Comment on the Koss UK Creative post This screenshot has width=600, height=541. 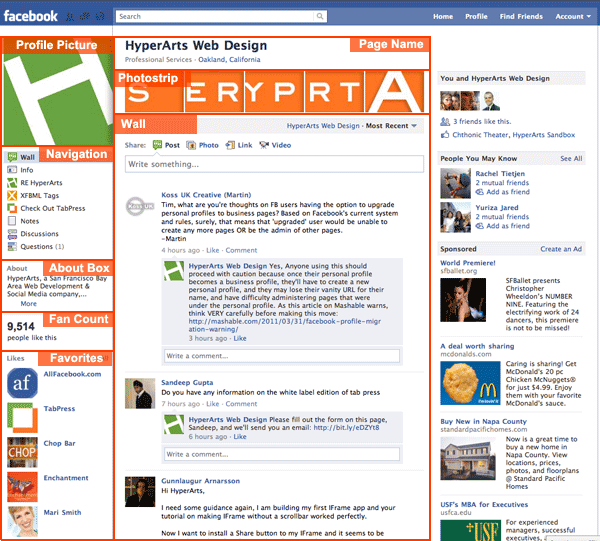pyautogui.click(x=241, y=250)
